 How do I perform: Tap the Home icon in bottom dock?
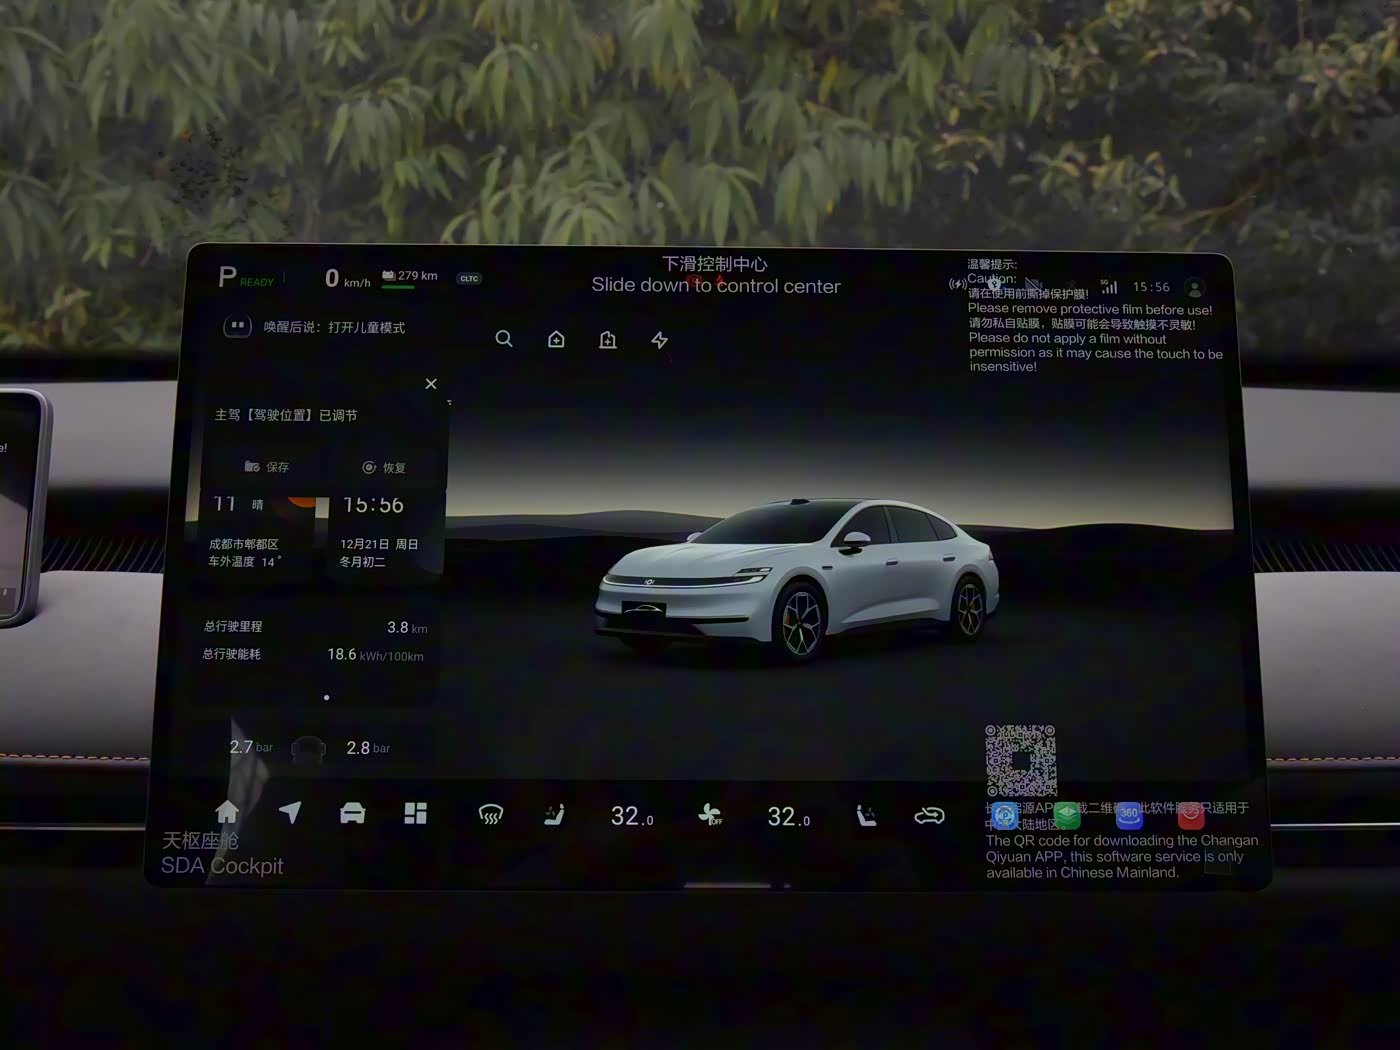(227, 812)
